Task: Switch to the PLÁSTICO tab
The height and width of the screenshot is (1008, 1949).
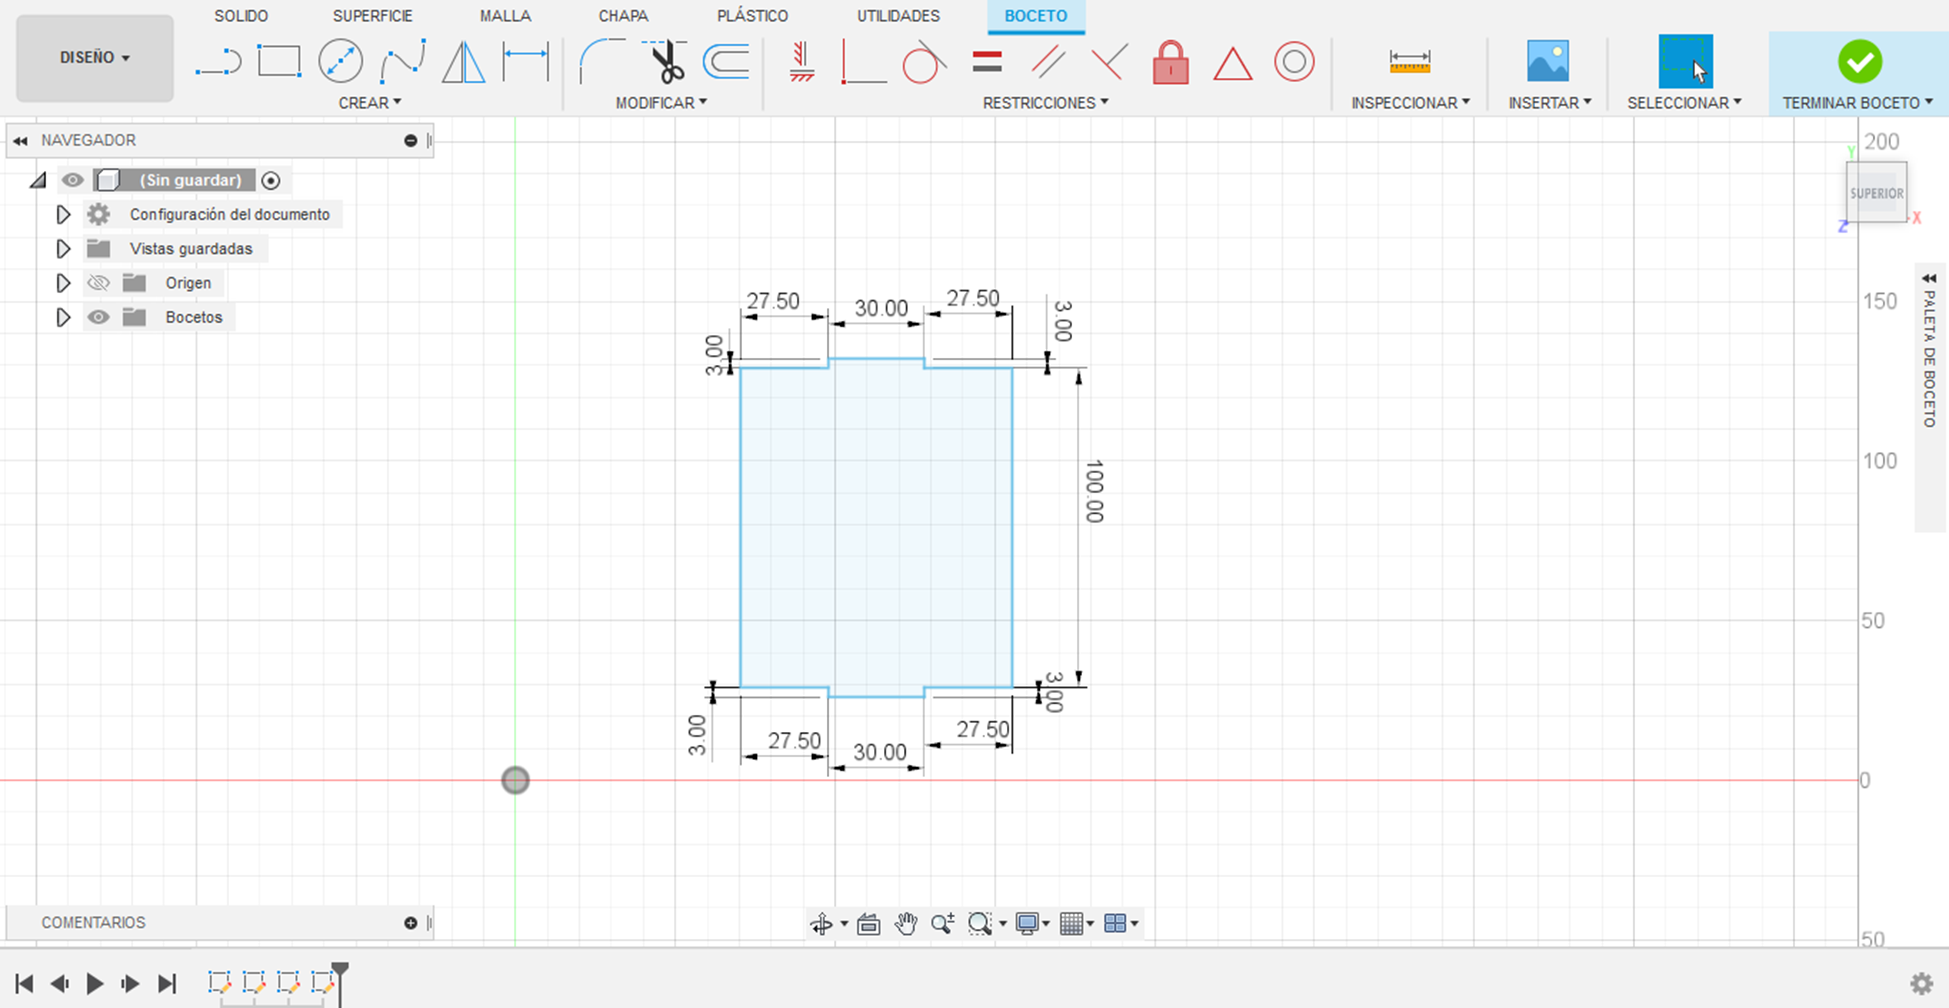Action: pyautogui.click(x=752, y=16)
